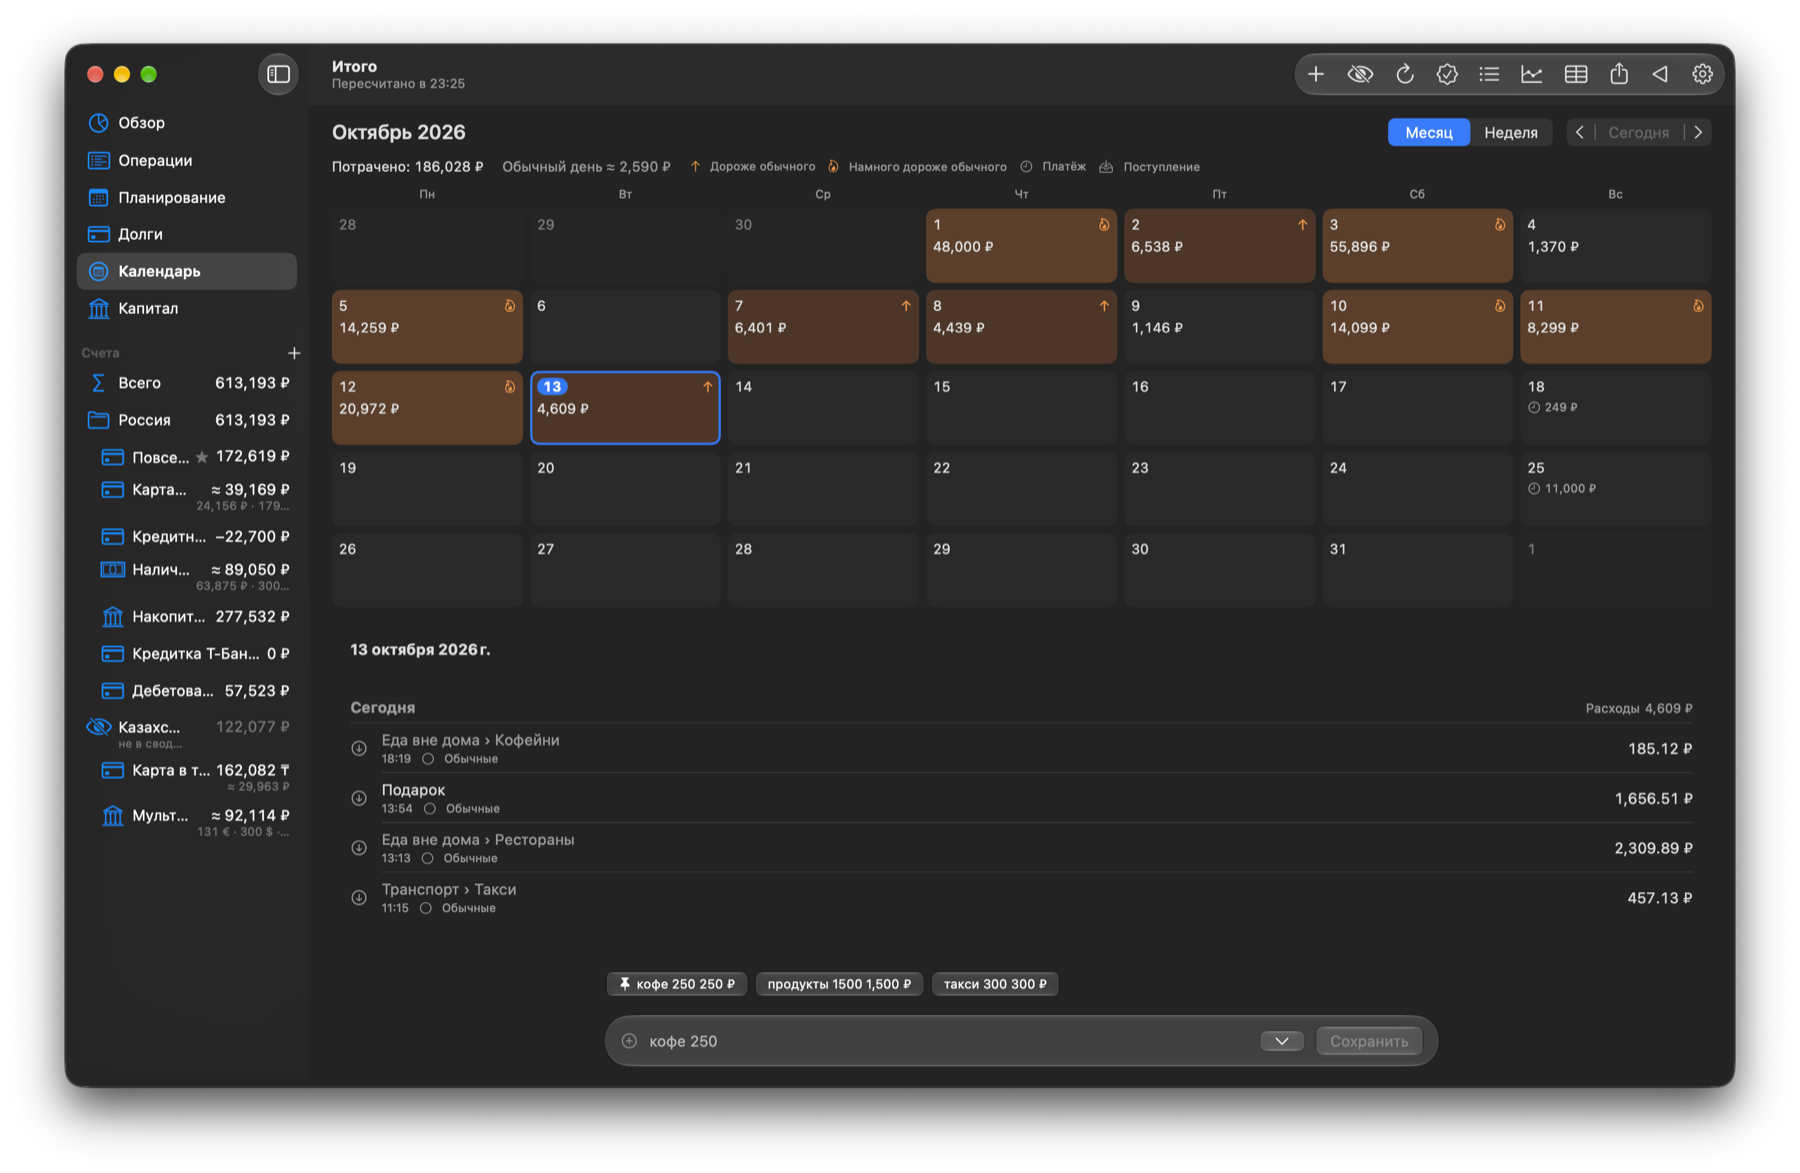
Task: Click the share export icon
Action: coord(1619,75)
